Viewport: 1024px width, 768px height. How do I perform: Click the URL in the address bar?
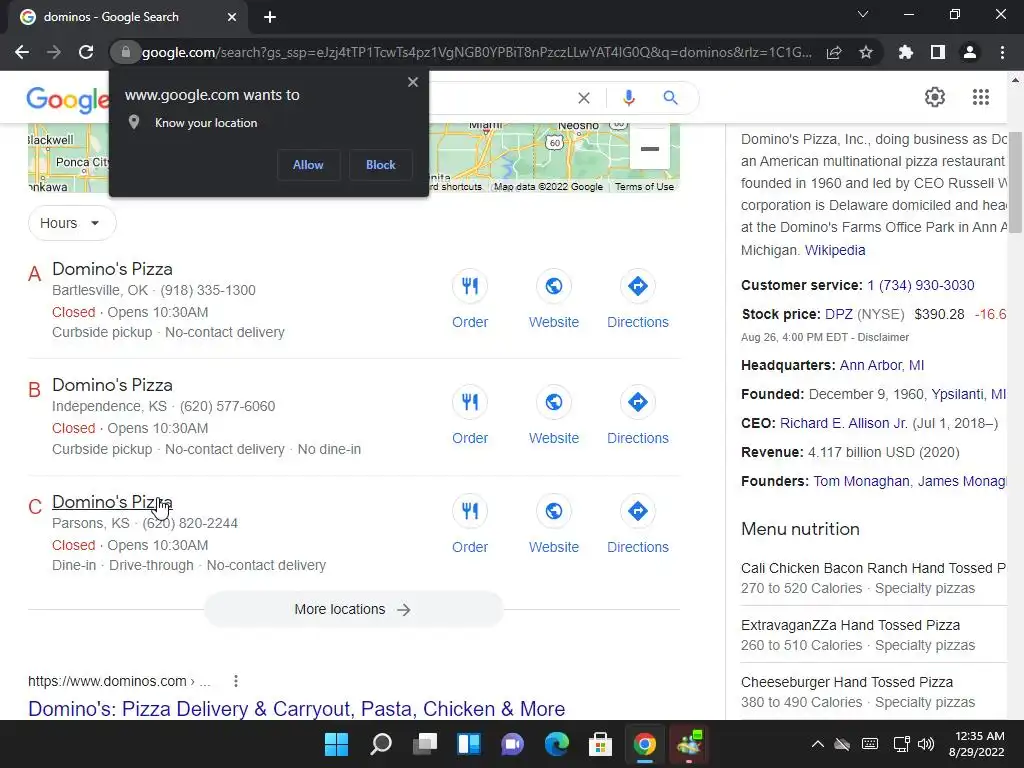477,52
